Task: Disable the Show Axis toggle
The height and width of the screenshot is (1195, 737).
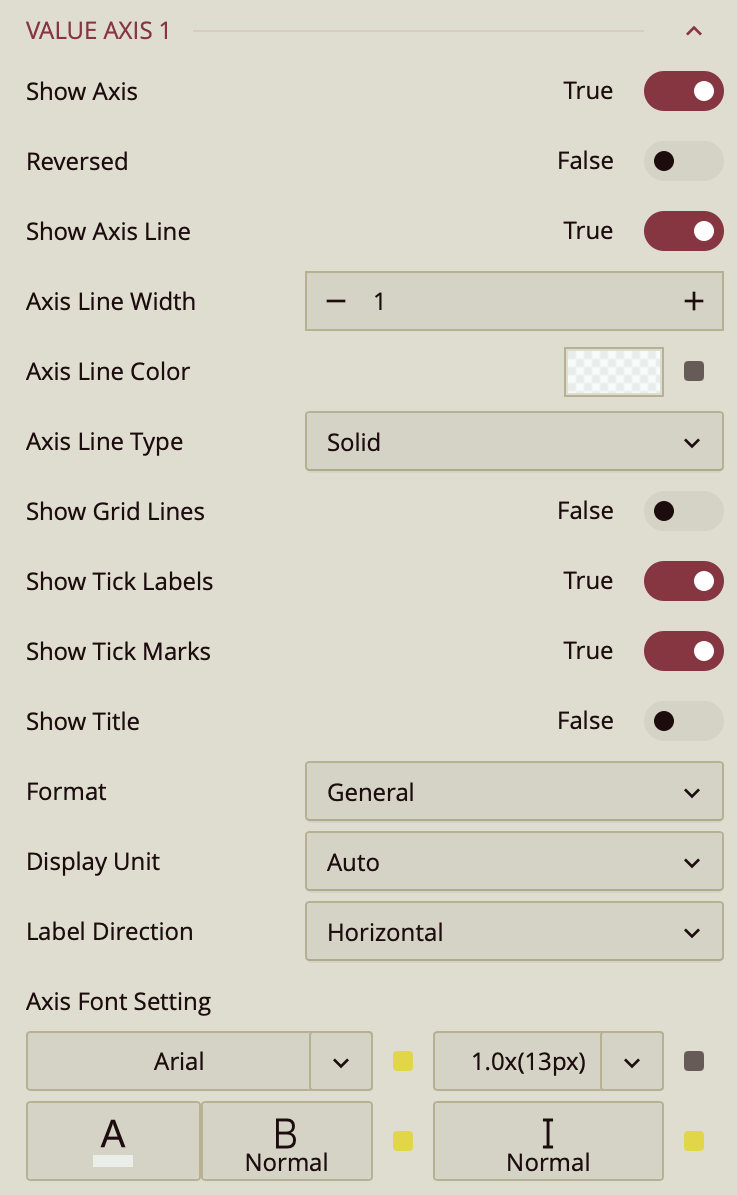Action: [683, 91]
